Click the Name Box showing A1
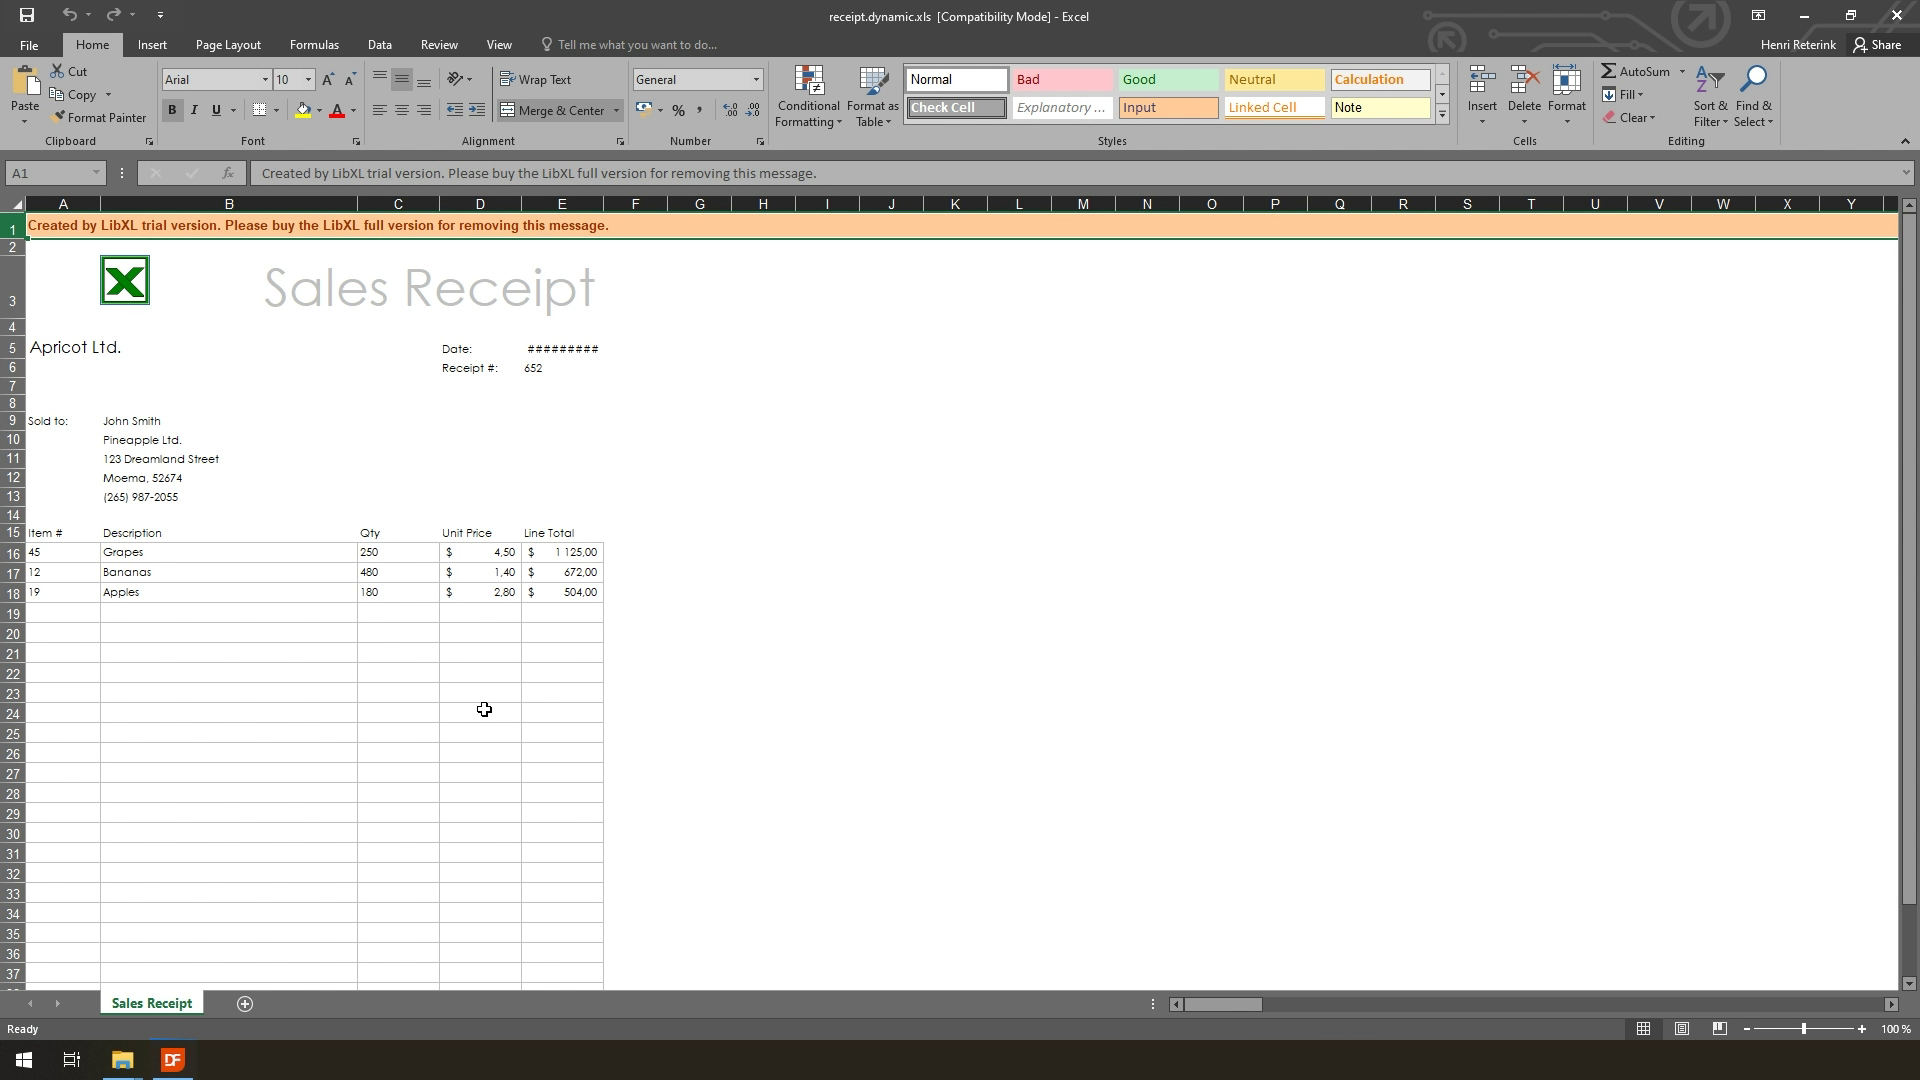Image resolution: width=1920 pixels, height=1080 pixels. 48,174
